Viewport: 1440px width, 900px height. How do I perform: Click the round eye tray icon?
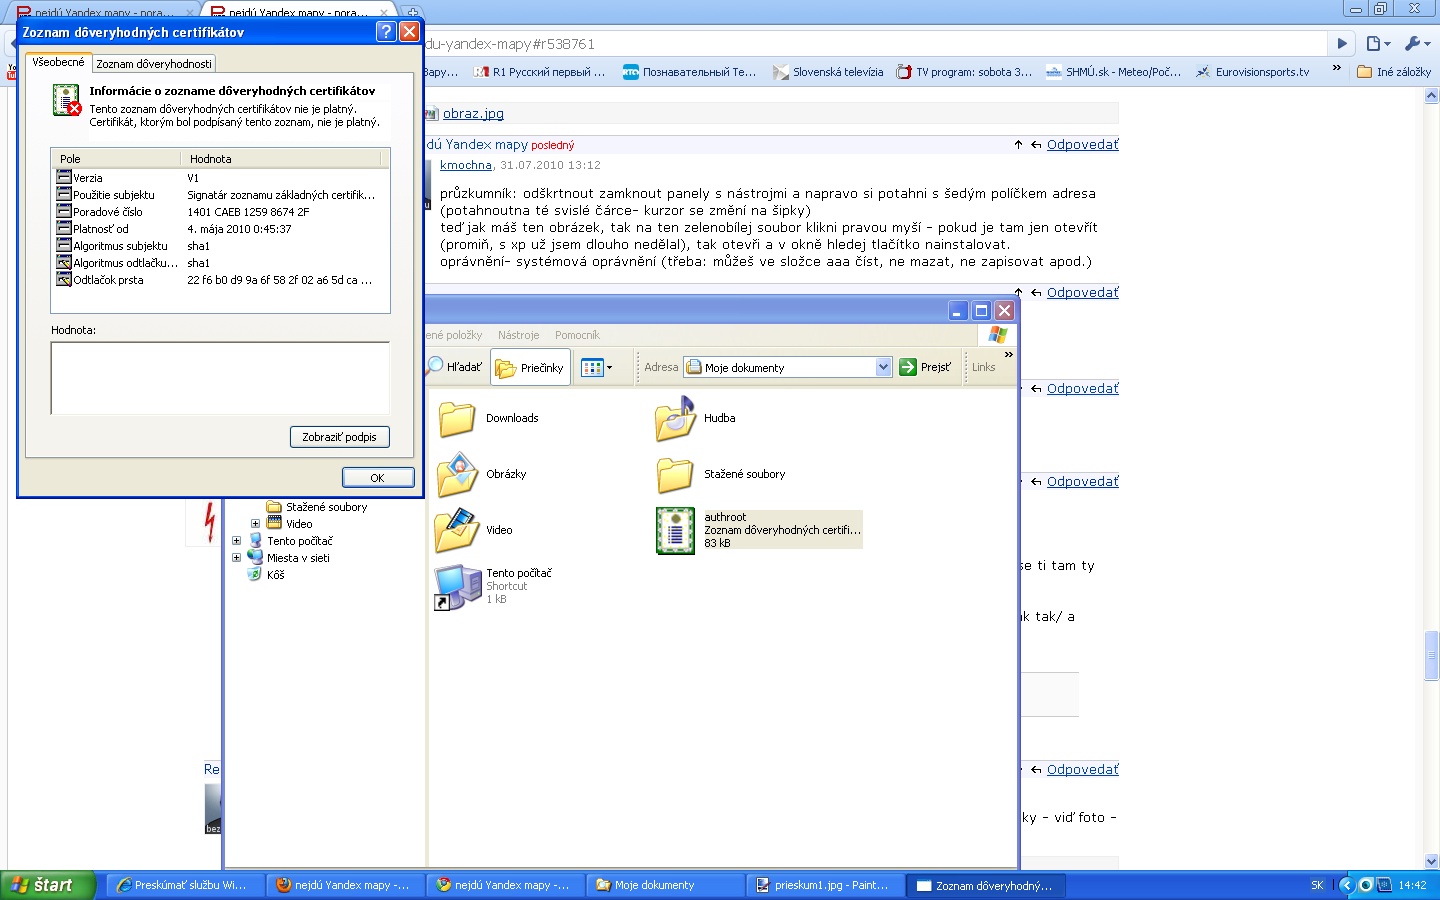pos(1365,885)
